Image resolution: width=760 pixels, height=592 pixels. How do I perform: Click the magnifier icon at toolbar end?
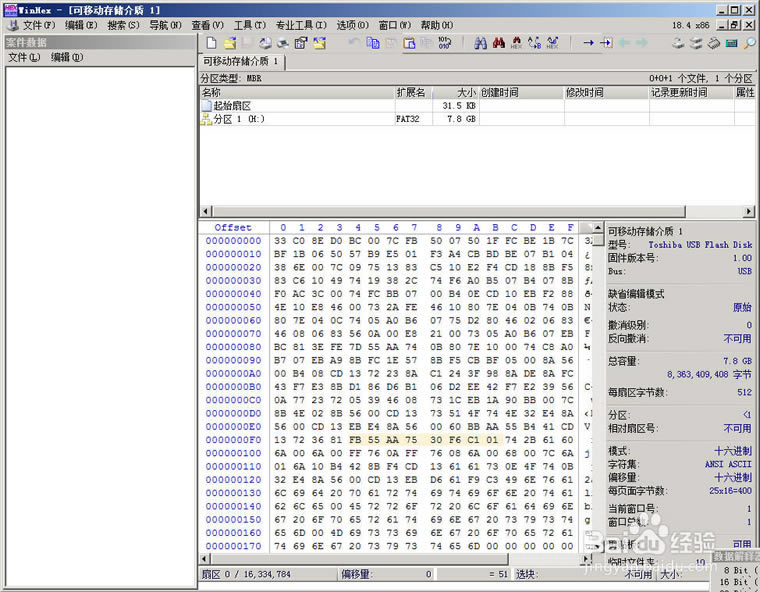[x=748, y=43]
